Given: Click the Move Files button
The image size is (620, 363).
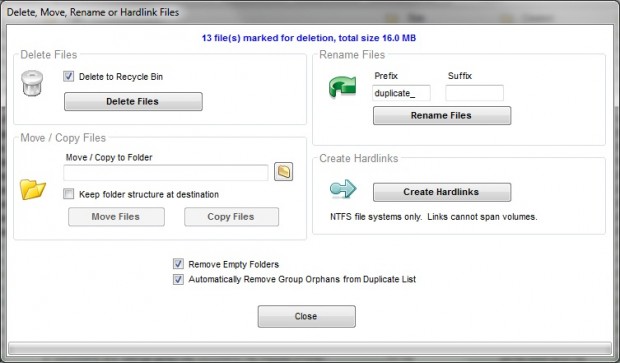Looking at the screenshot, I should pos(116,217).
